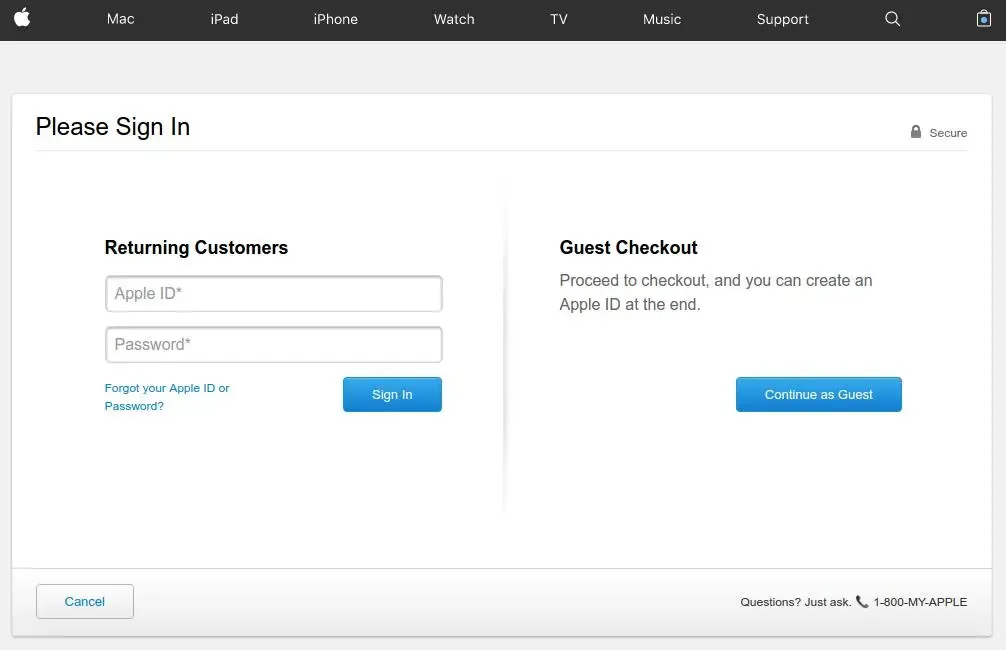Open the shopping bag icon
Image resolution: width=1006 pixels, height=650 pixels.
pyautogui.click(x=983, y=19)
